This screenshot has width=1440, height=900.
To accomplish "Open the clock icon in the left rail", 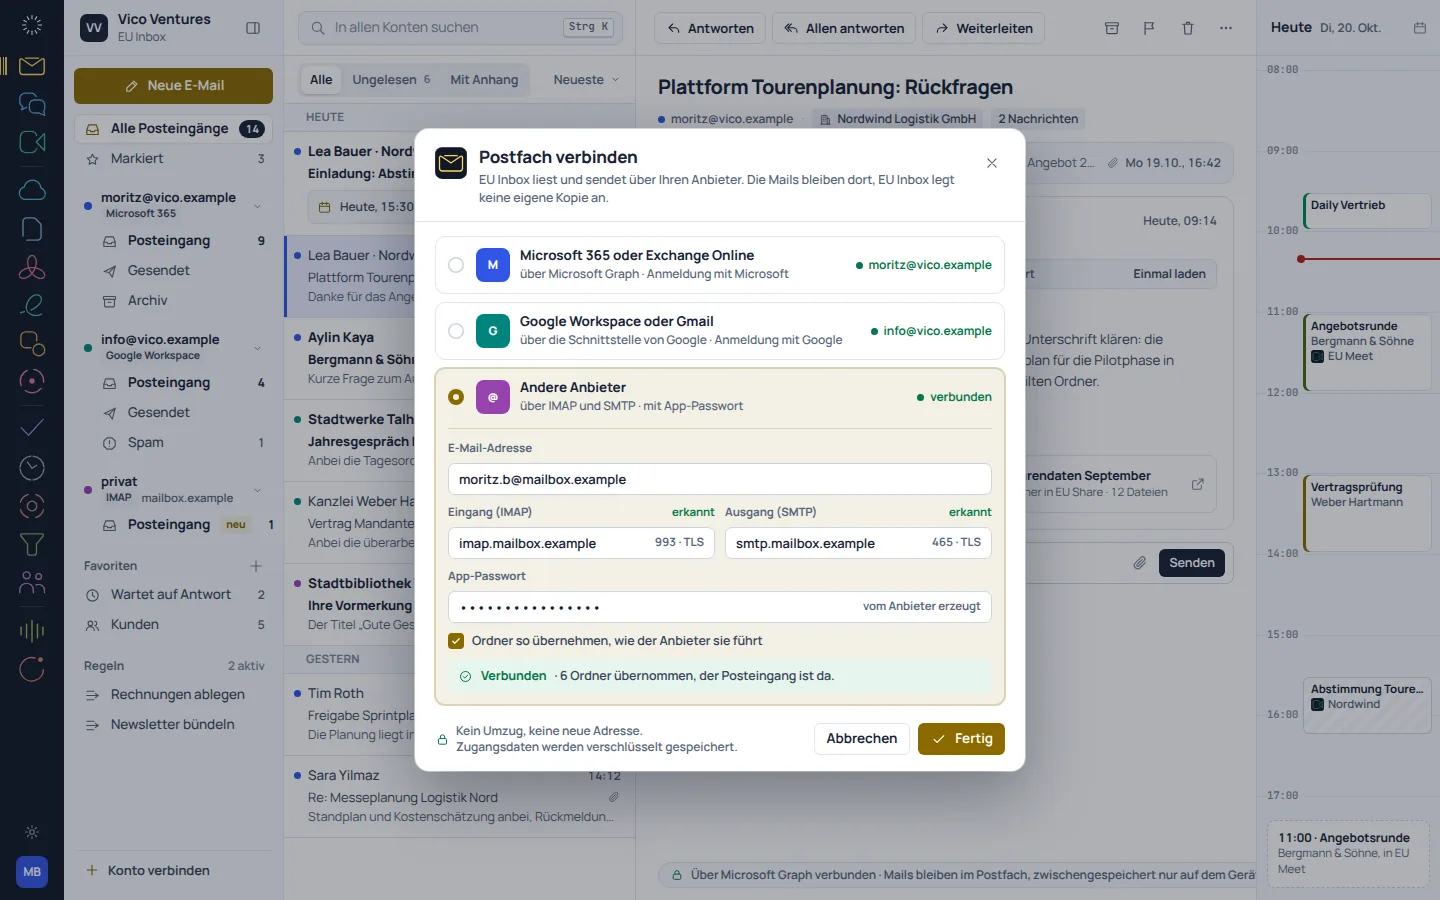I will [32, 467].
